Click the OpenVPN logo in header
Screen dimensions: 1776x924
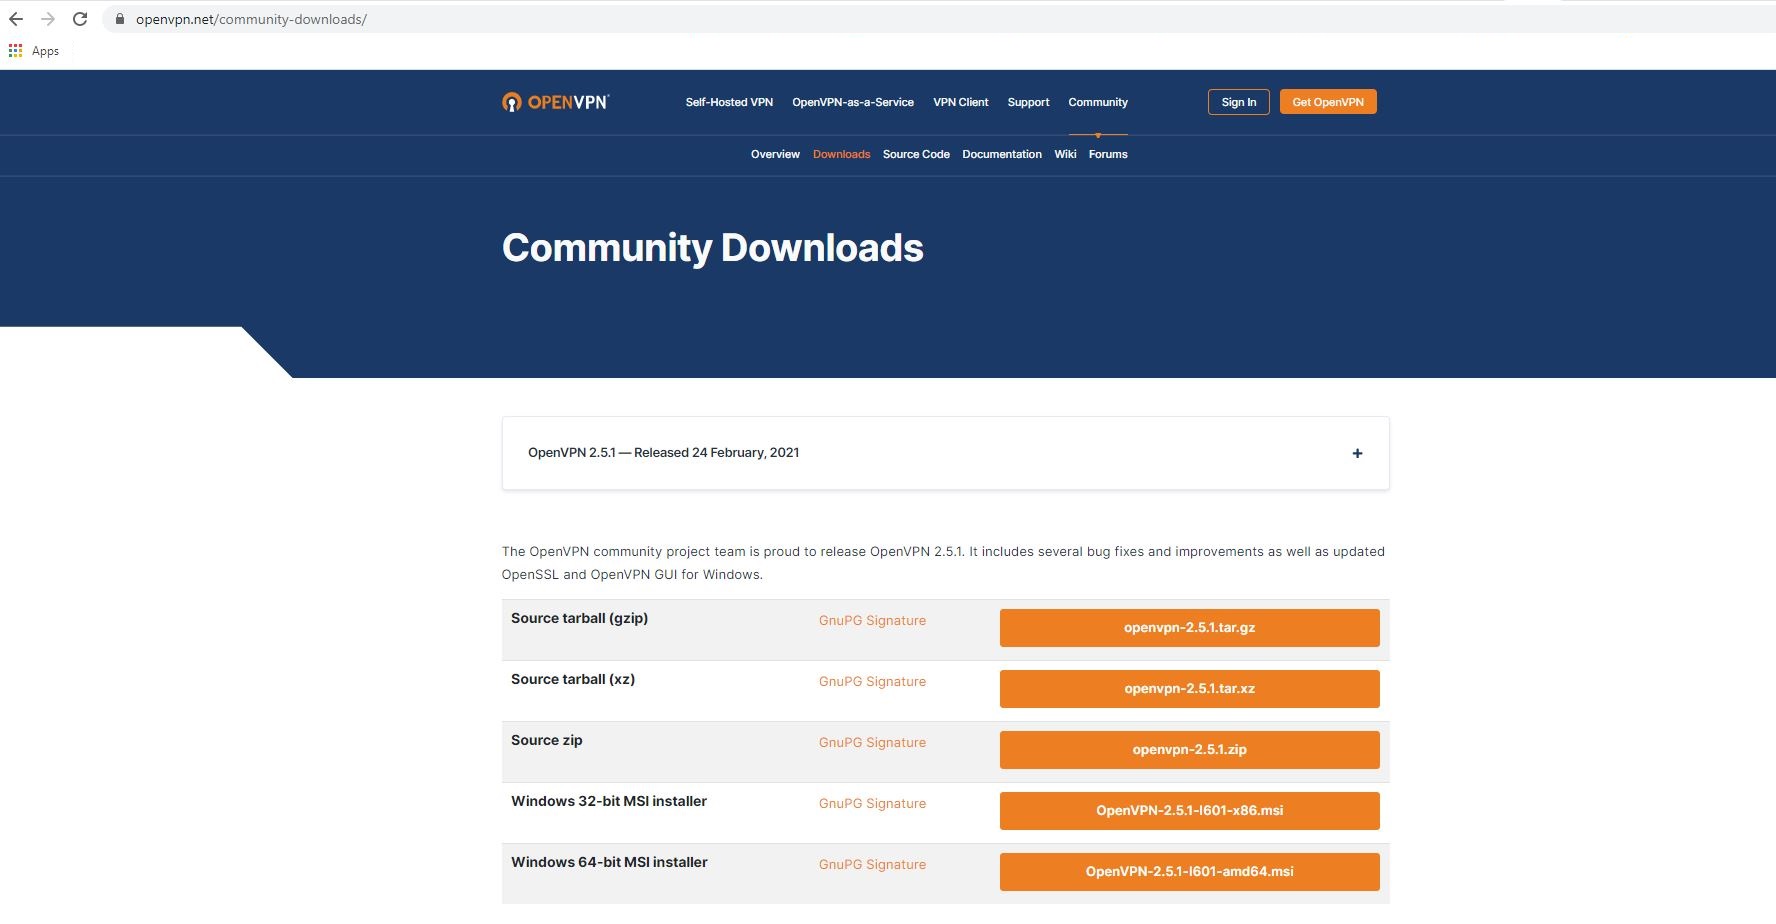coord(555,102)
